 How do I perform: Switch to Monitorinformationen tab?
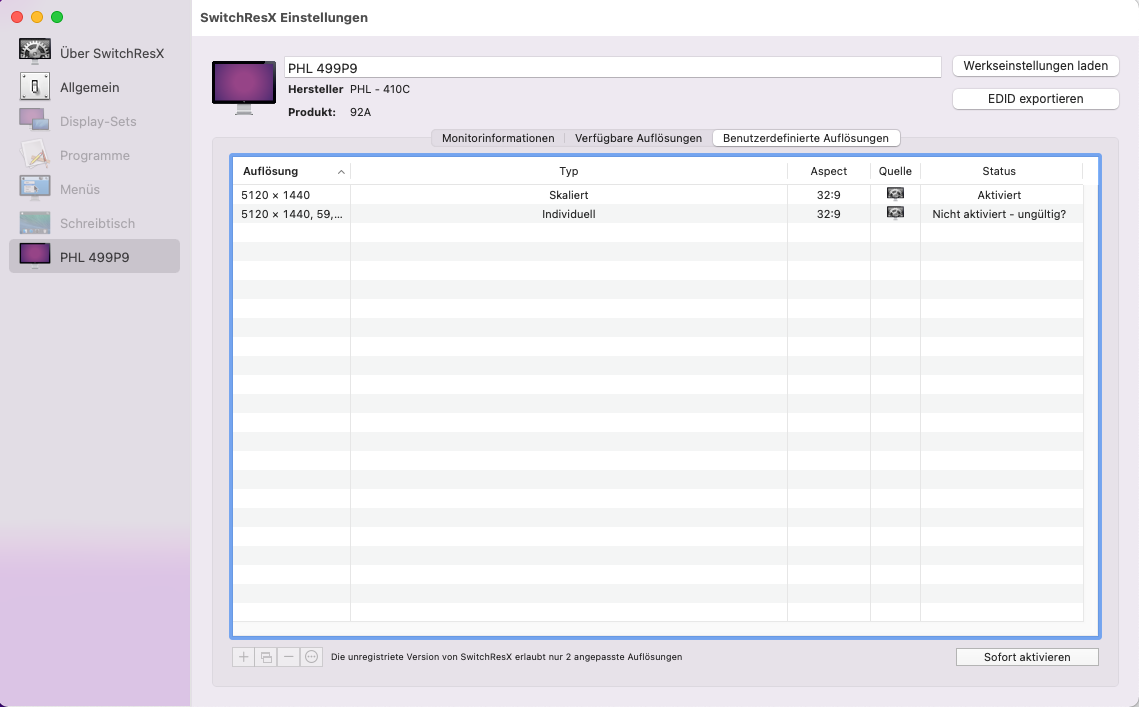tap(498, 138)
